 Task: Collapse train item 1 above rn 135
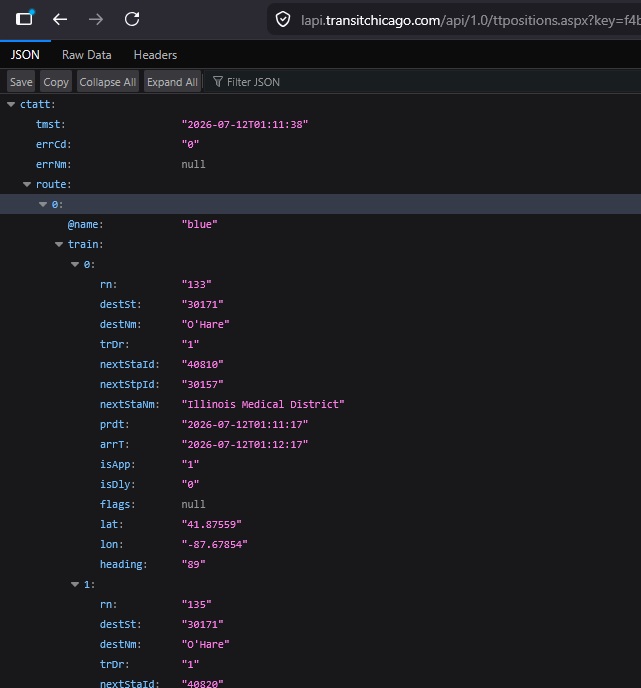point(75,584)
